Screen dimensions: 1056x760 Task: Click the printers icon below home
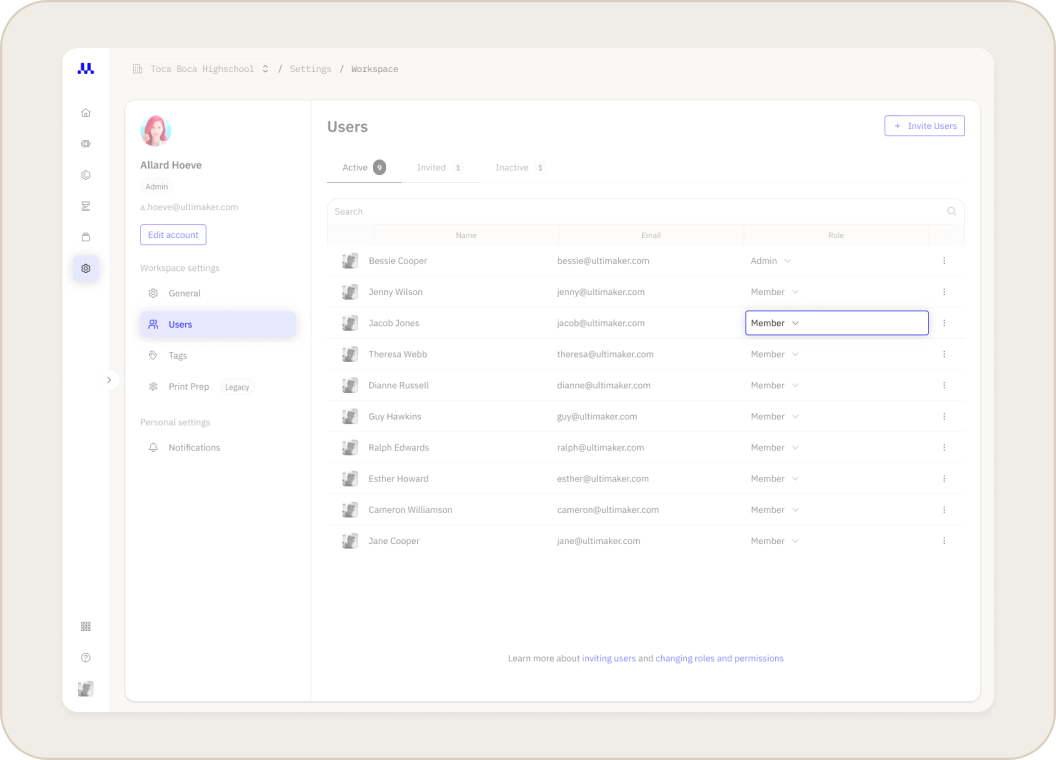coord(86,144)
